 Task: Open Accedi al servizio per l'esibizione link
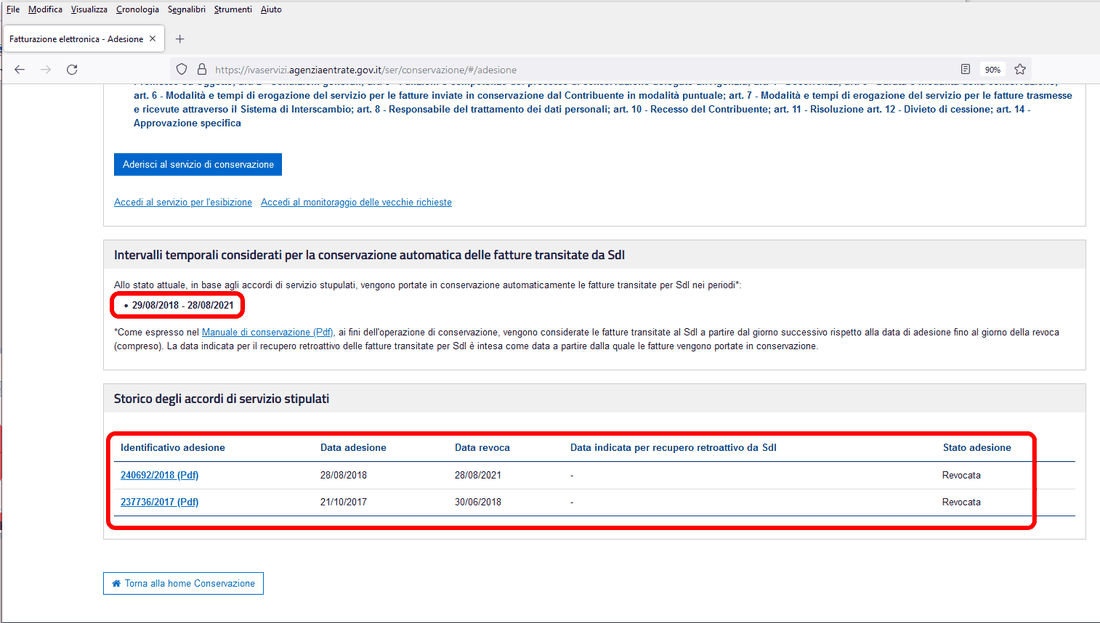tap(183, 202)
